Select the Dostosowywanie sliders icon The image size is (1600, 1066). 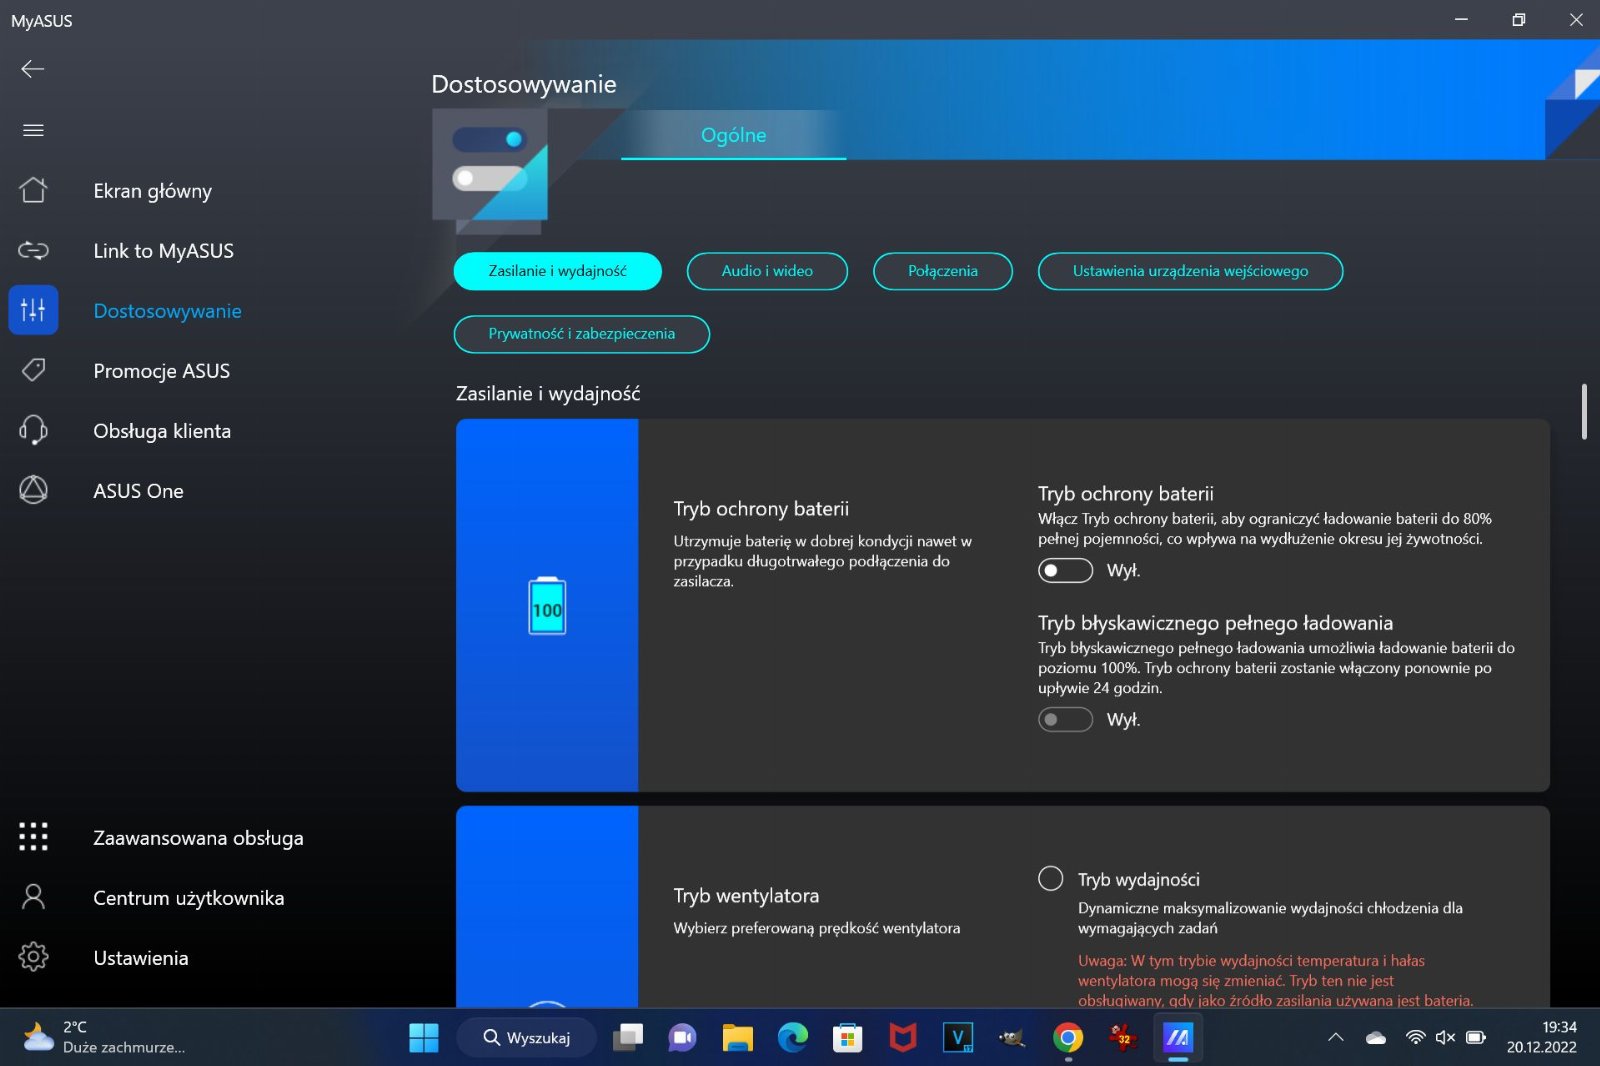click(33, 310)
